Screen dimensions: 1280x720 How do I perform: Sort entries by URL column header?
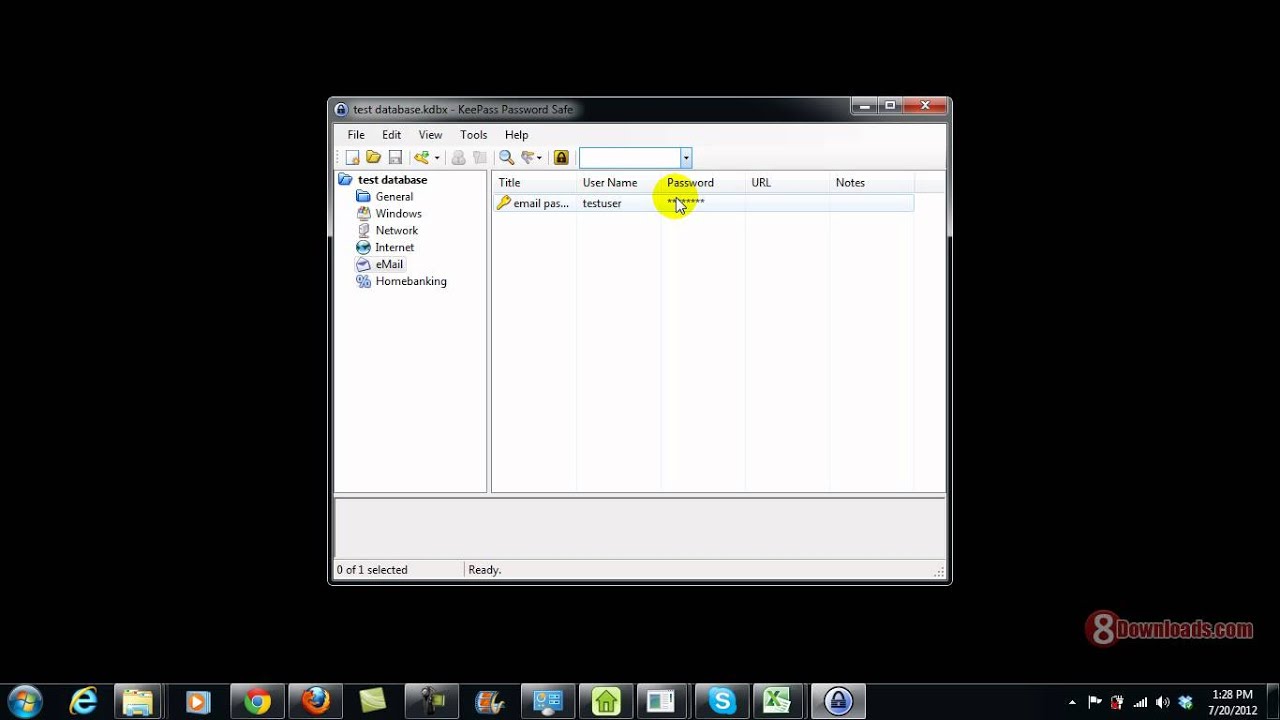click(x=787, y=183)
